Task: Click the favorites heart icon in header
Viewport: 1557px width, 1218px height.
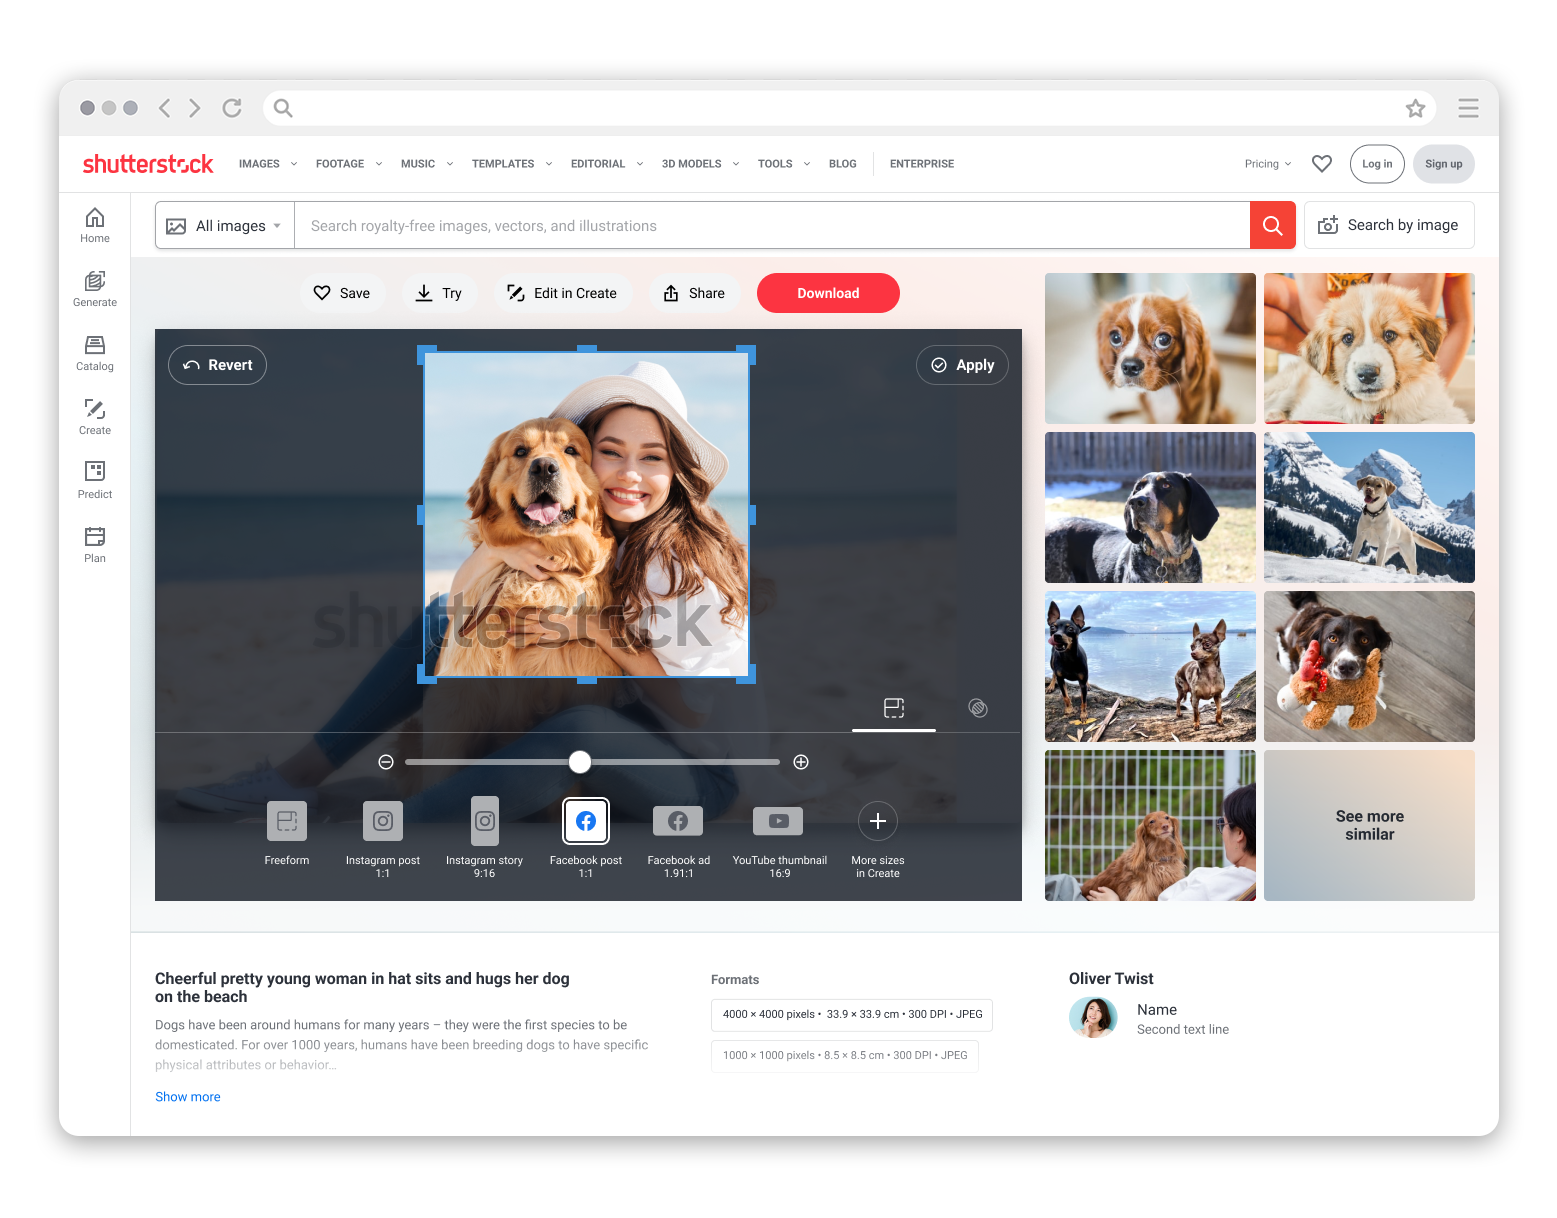Action: click(1322, 163)
